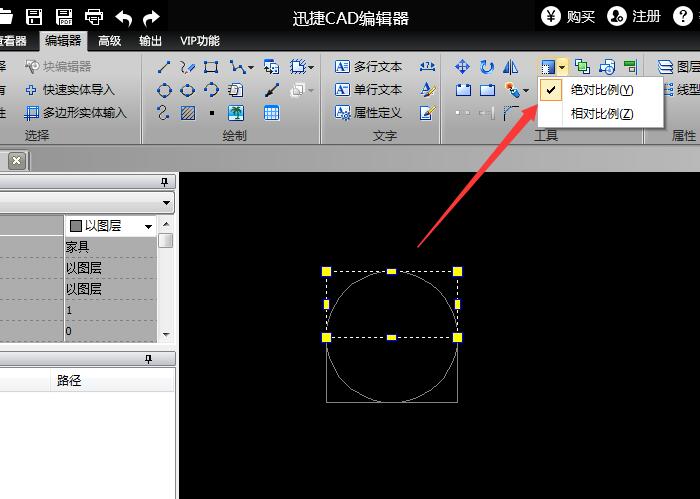Click the Save icon in the title bar

coord(34,16)
